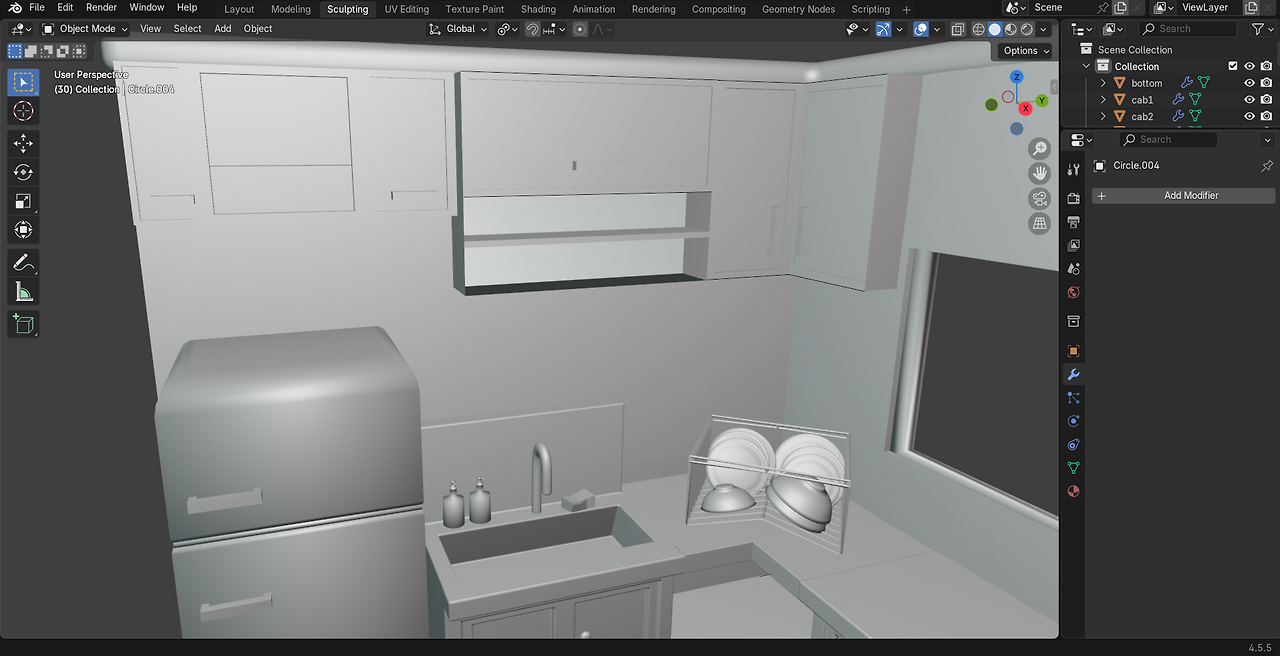Pin the Circle.004 properties context
The width and height of the screenshot is (1280, 656).
click(x=1267, y=166)
